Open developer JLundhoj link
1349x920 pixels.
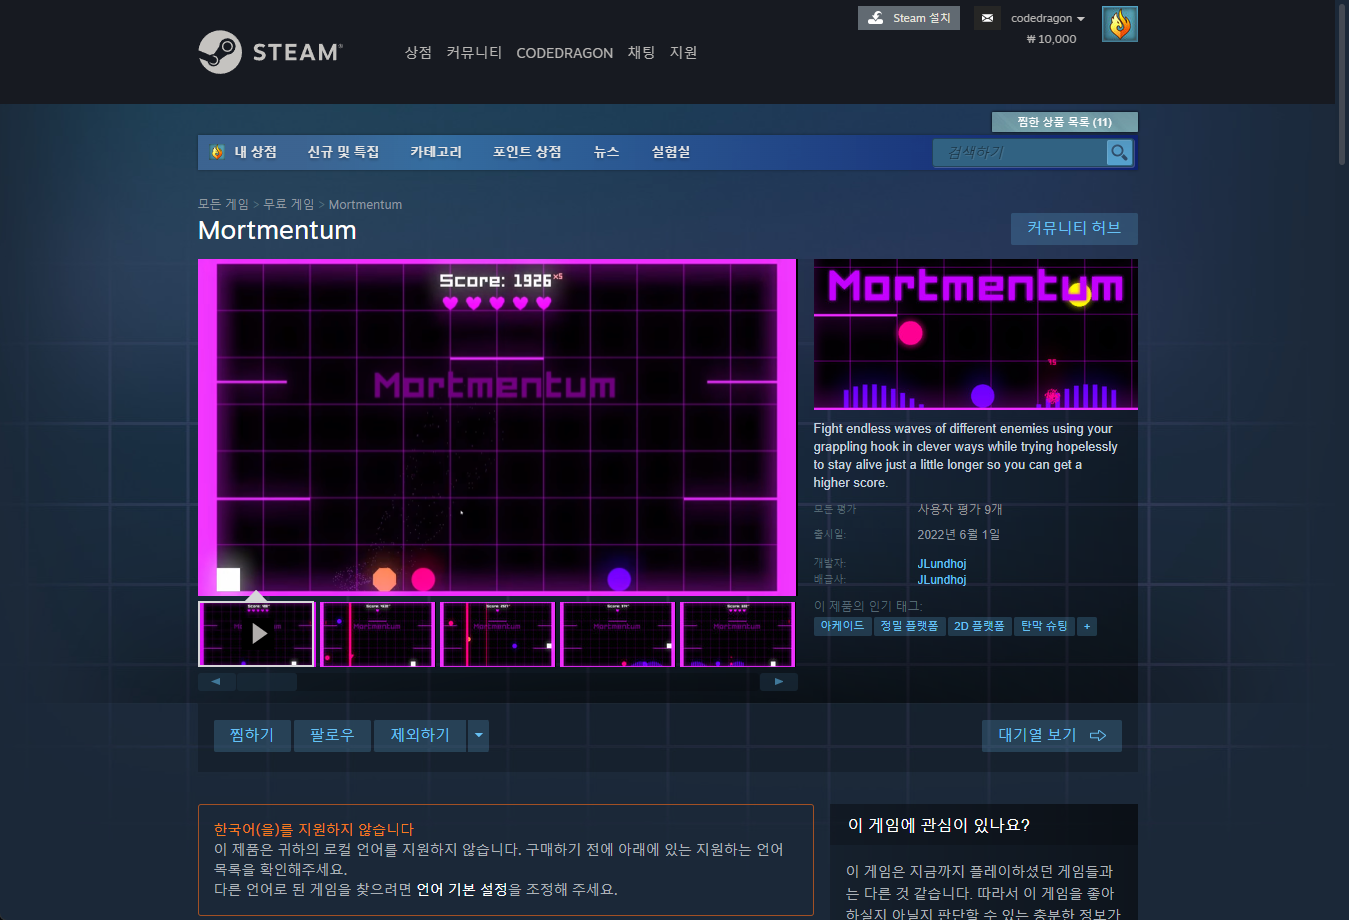click(942, 564)
